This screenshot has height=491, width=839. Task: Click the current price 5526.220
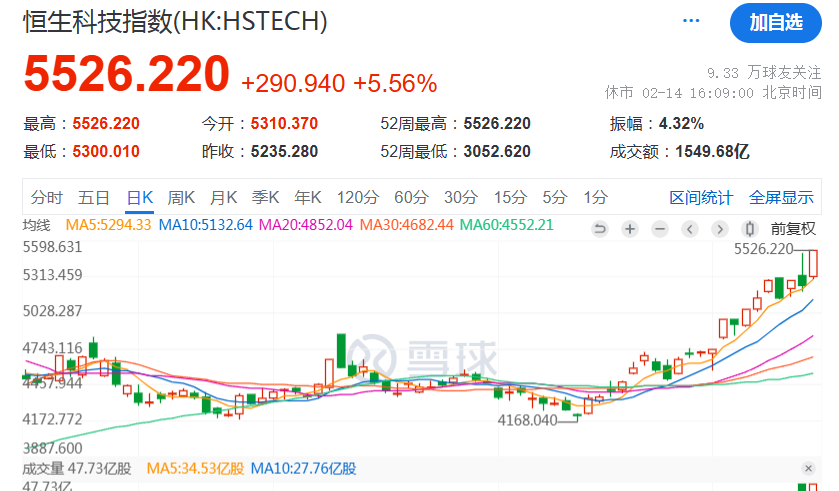point(126,73)
